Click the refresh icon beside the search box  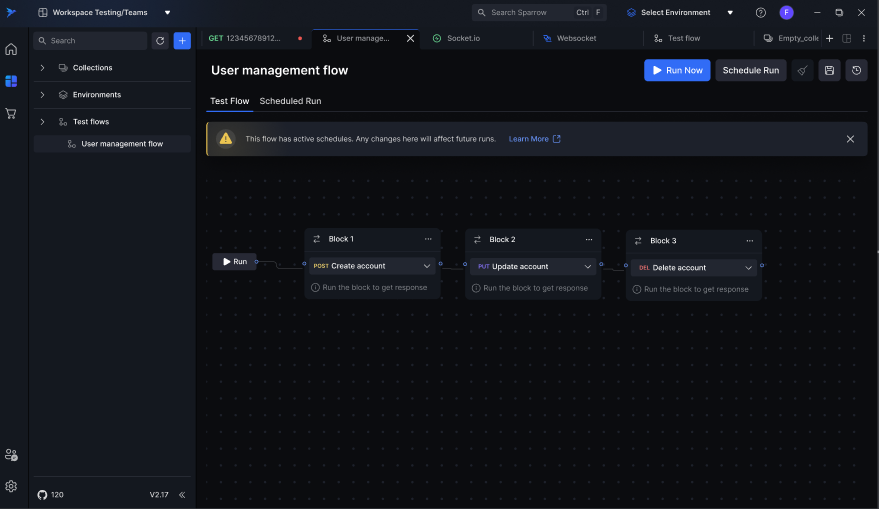[160, 41]
